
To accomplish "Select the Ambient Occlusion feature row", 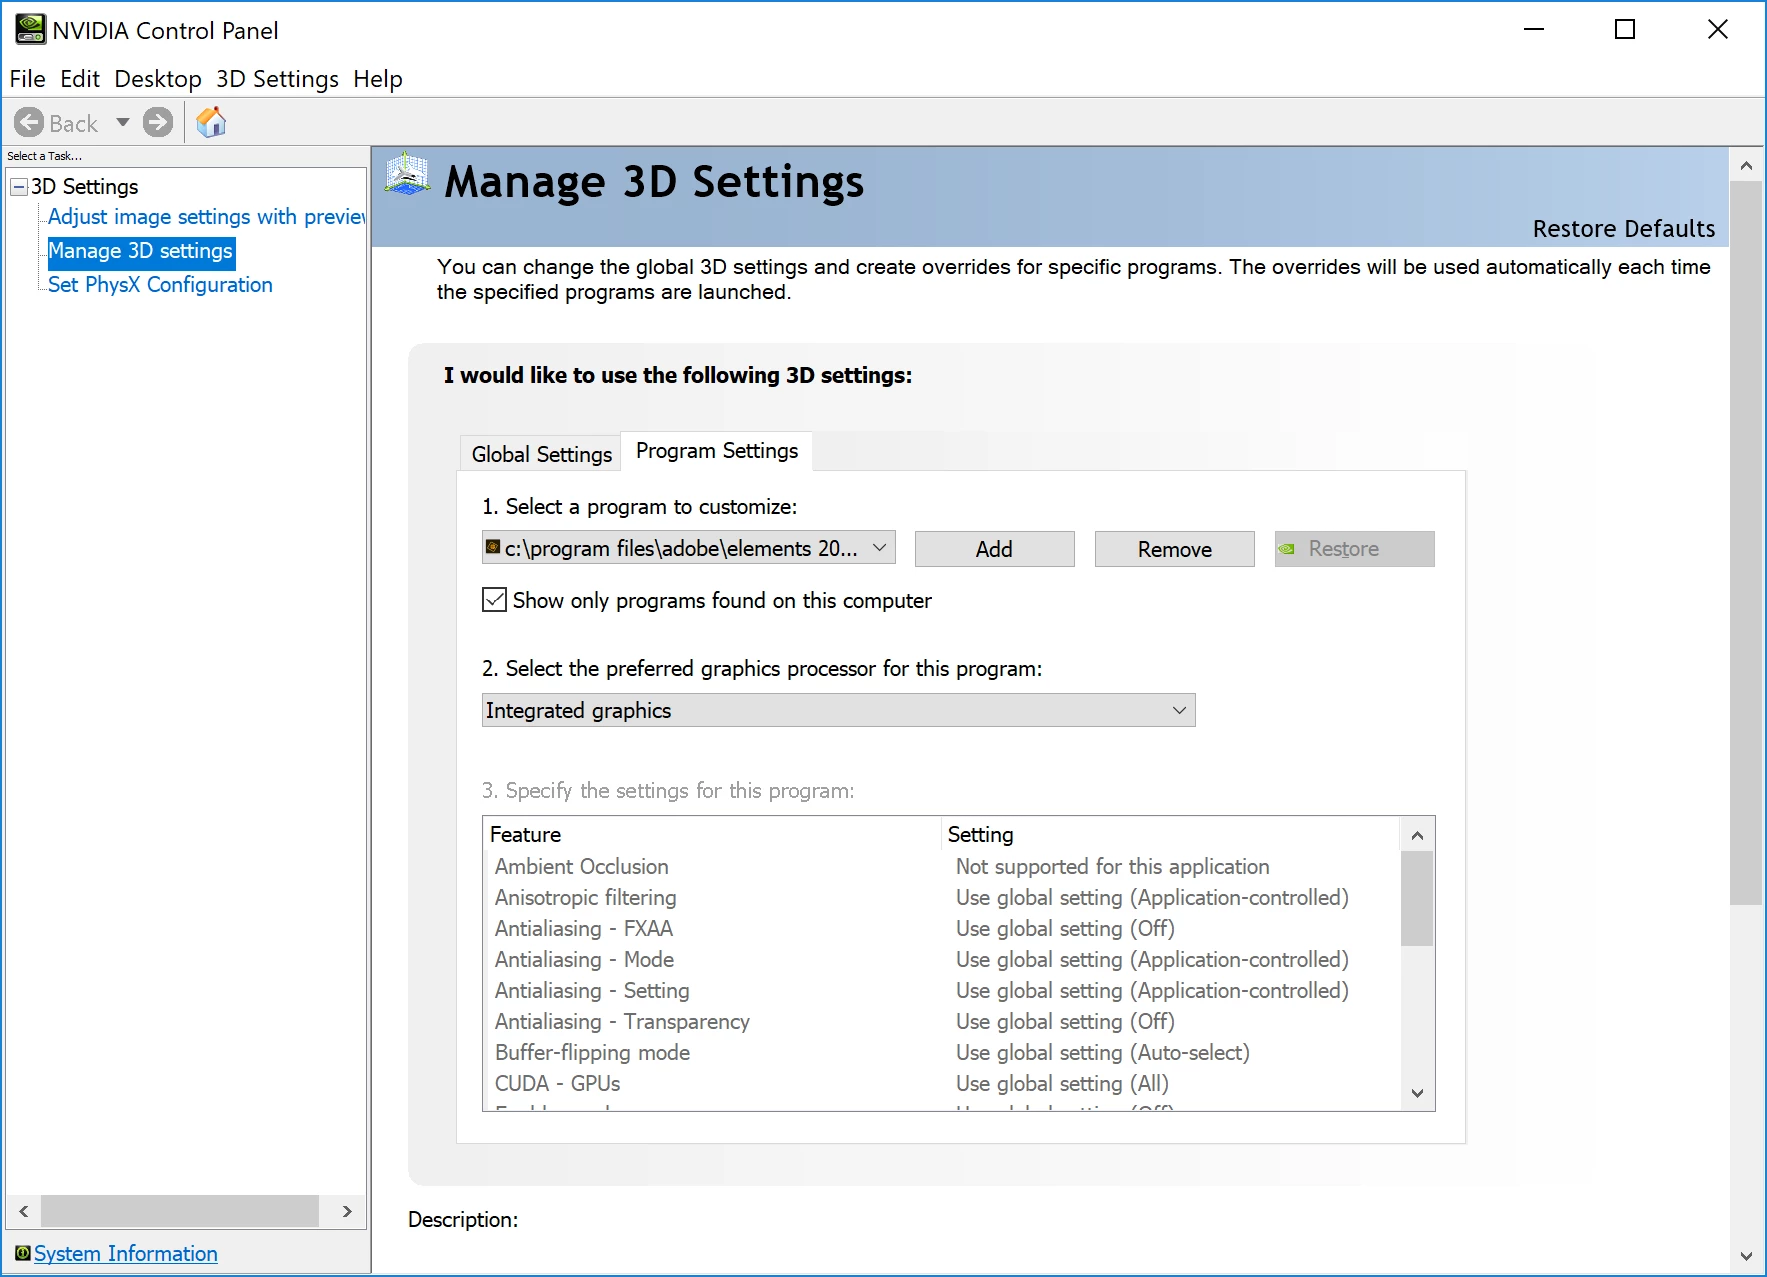I will [941, 867].
